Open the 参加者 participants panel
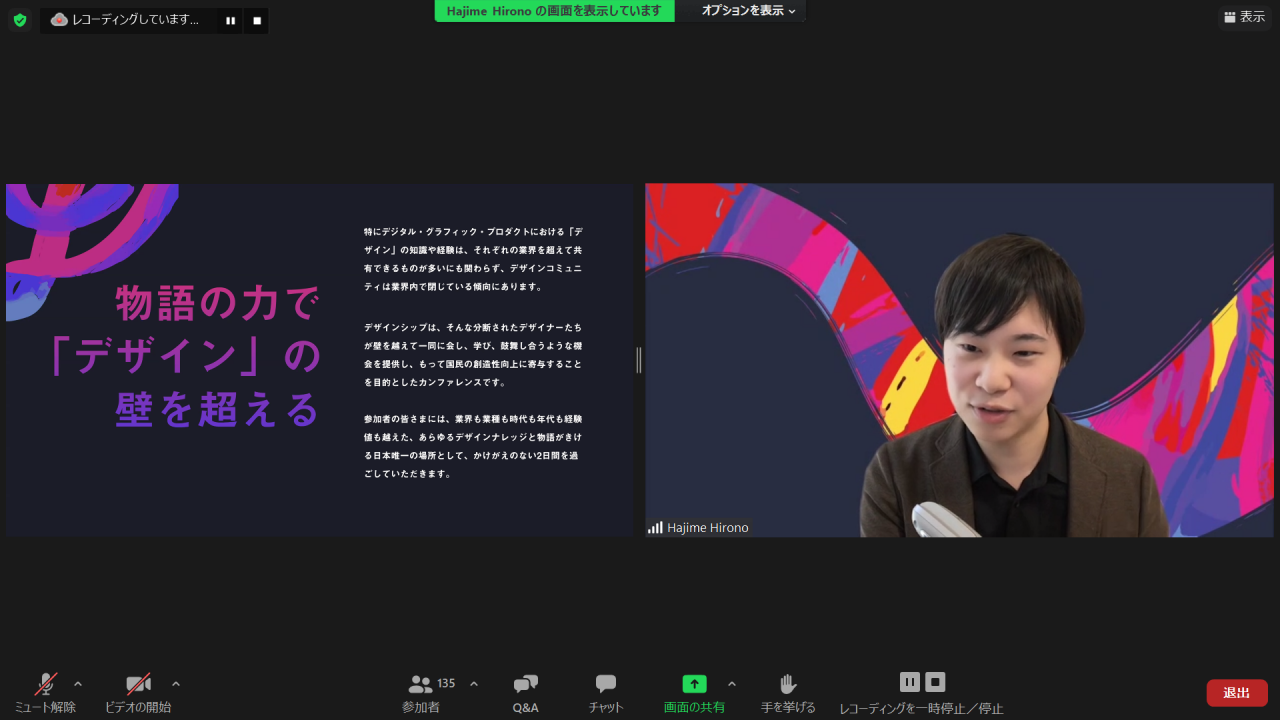The height and width of the screenshot is (720, 1280). [x=421, y=693]
